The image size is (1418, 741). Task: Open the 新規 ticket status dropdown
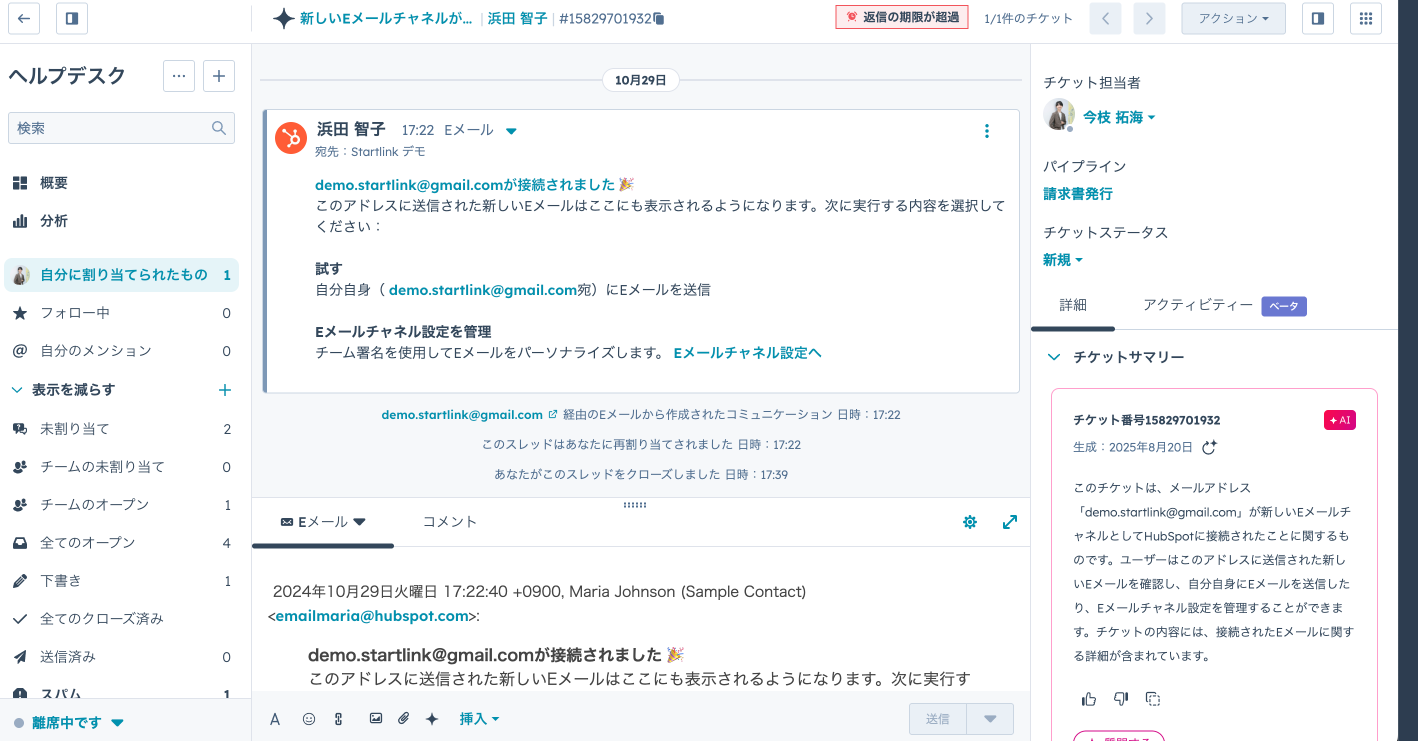(1063, 260)
